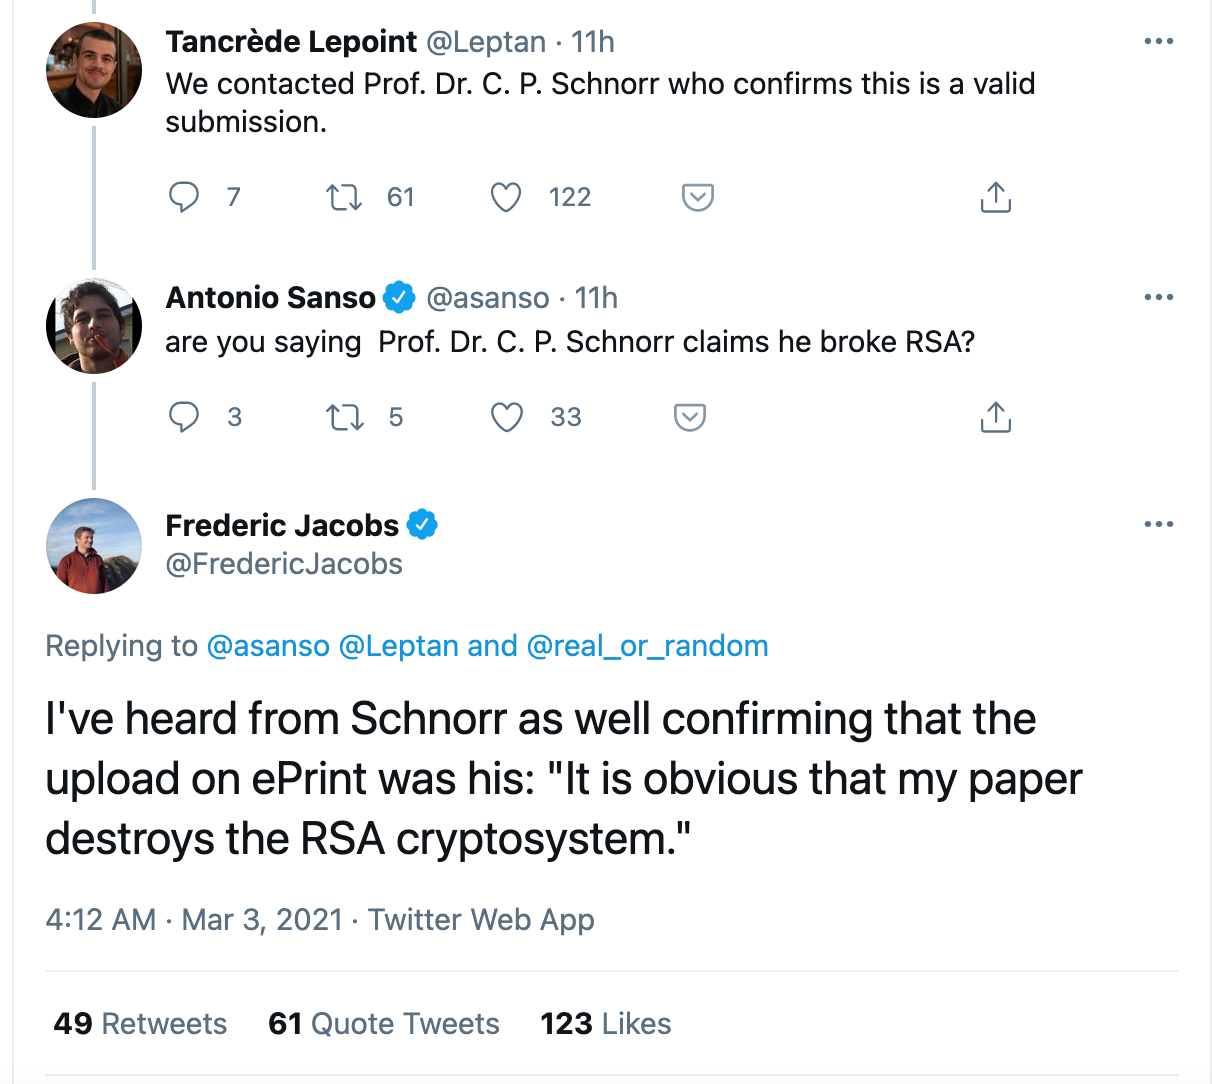
Task: Open the more options menu on Frederic Jacobs' tweet
Action: coord(1158,523)
